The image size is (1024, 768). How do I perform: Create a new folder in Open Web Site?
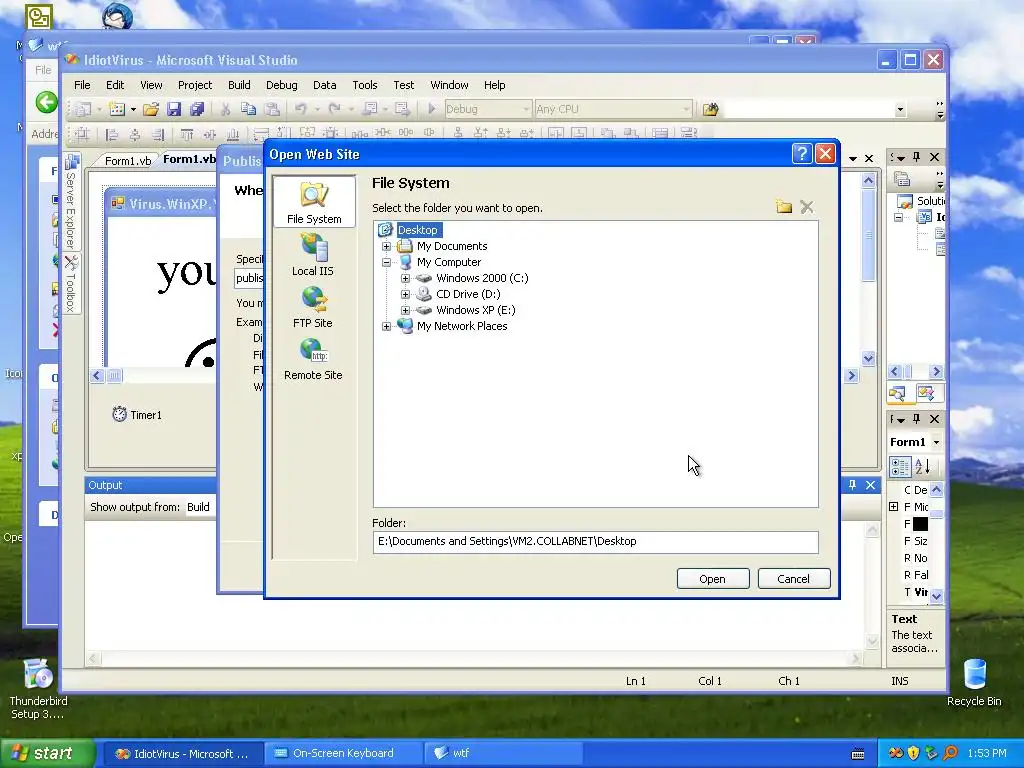pyautogui.click(x=784, y=208)
